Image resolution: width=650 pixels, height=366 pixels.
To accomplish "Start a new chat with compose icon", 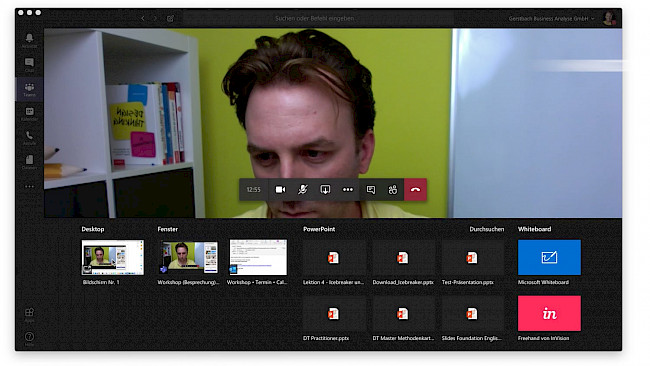I will 170,18.
